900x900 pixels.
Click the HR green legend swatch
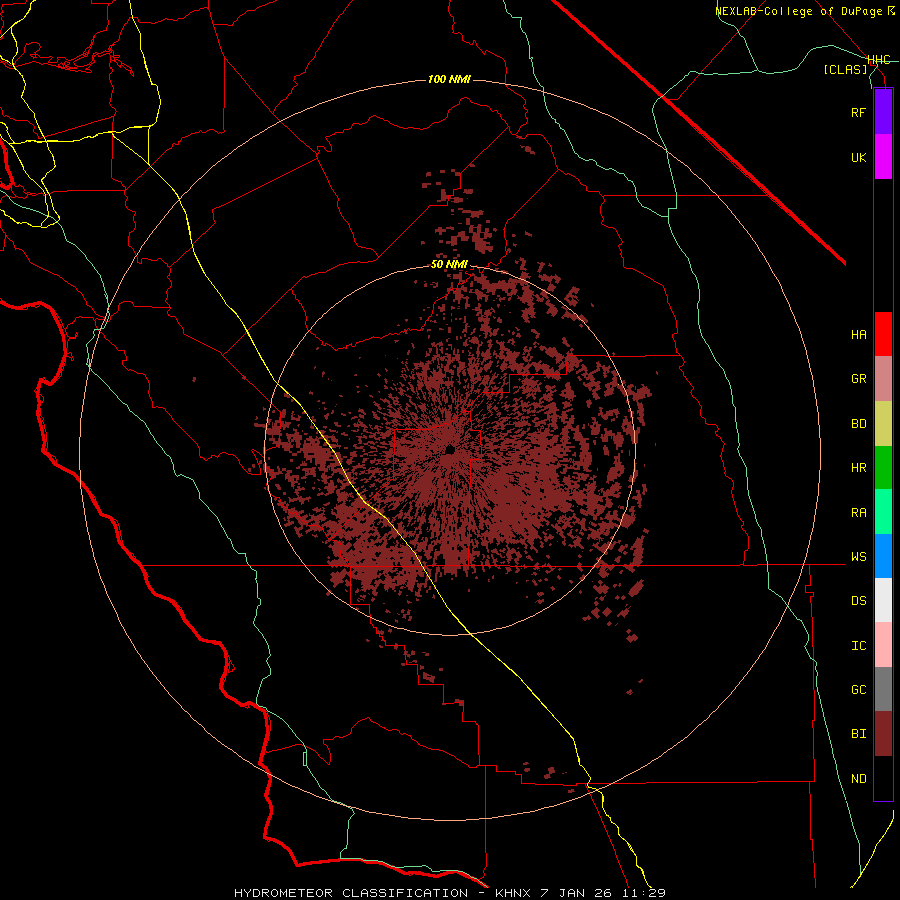coord(883,468)
